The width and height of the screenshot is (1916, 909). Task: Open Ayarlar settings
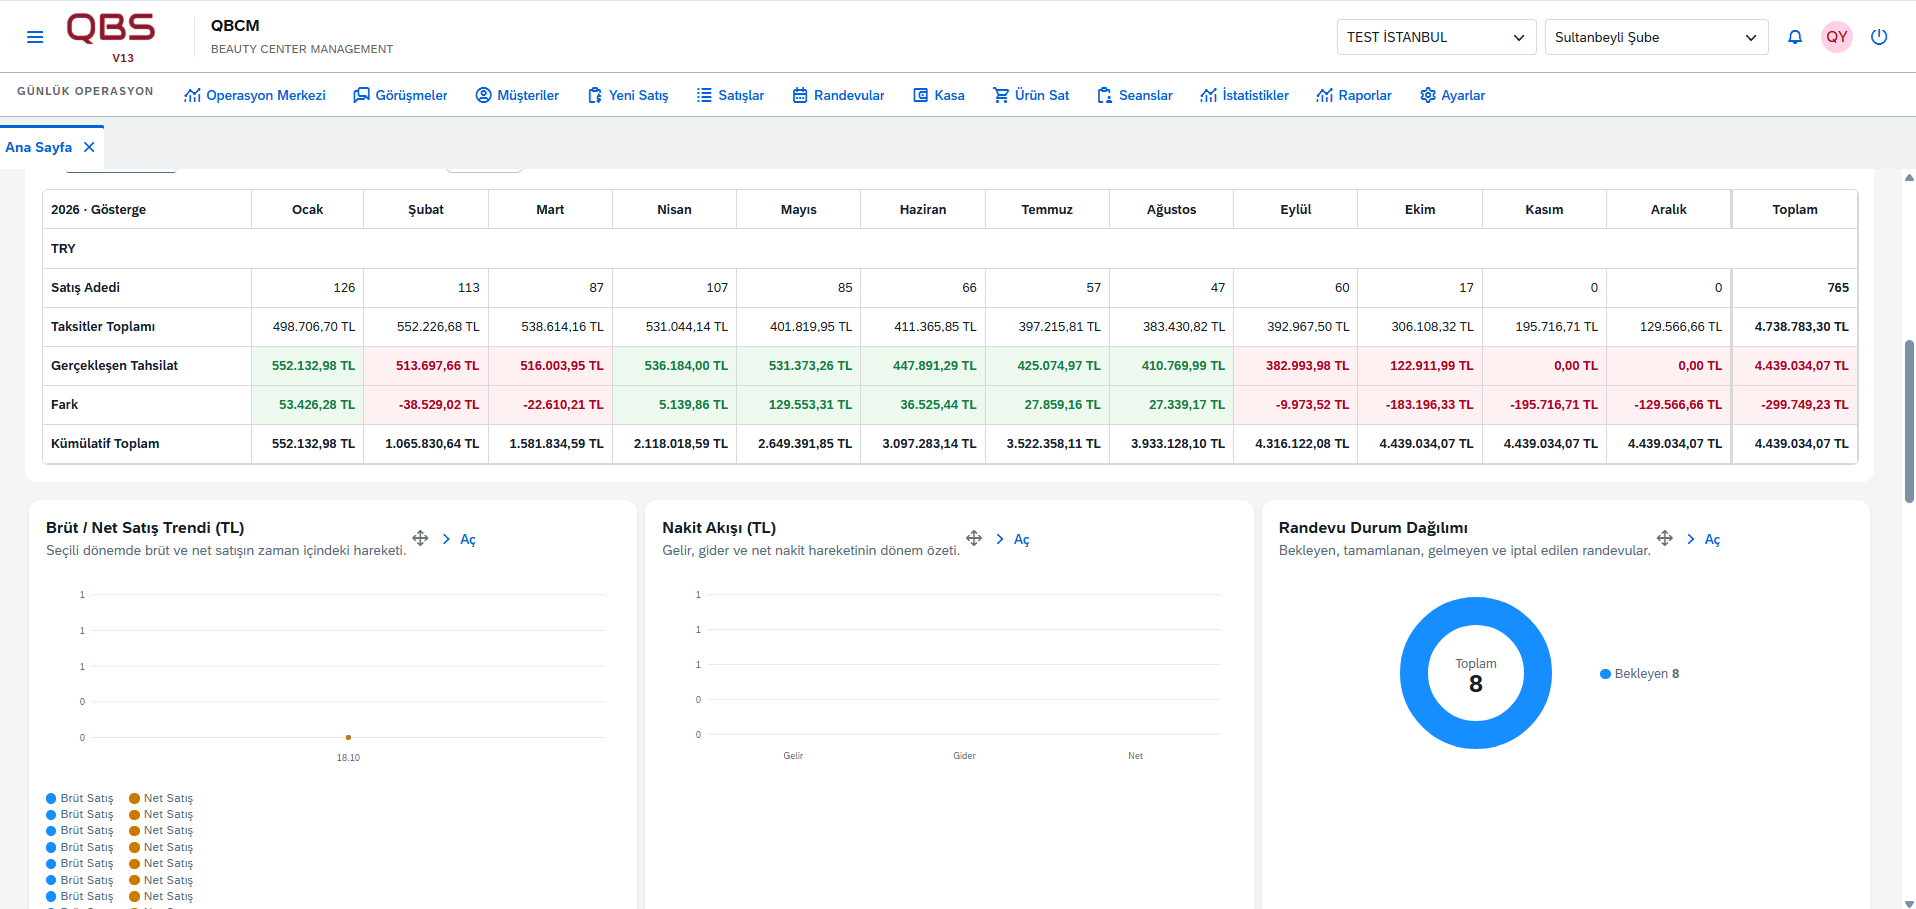(x=1452, y=95)
